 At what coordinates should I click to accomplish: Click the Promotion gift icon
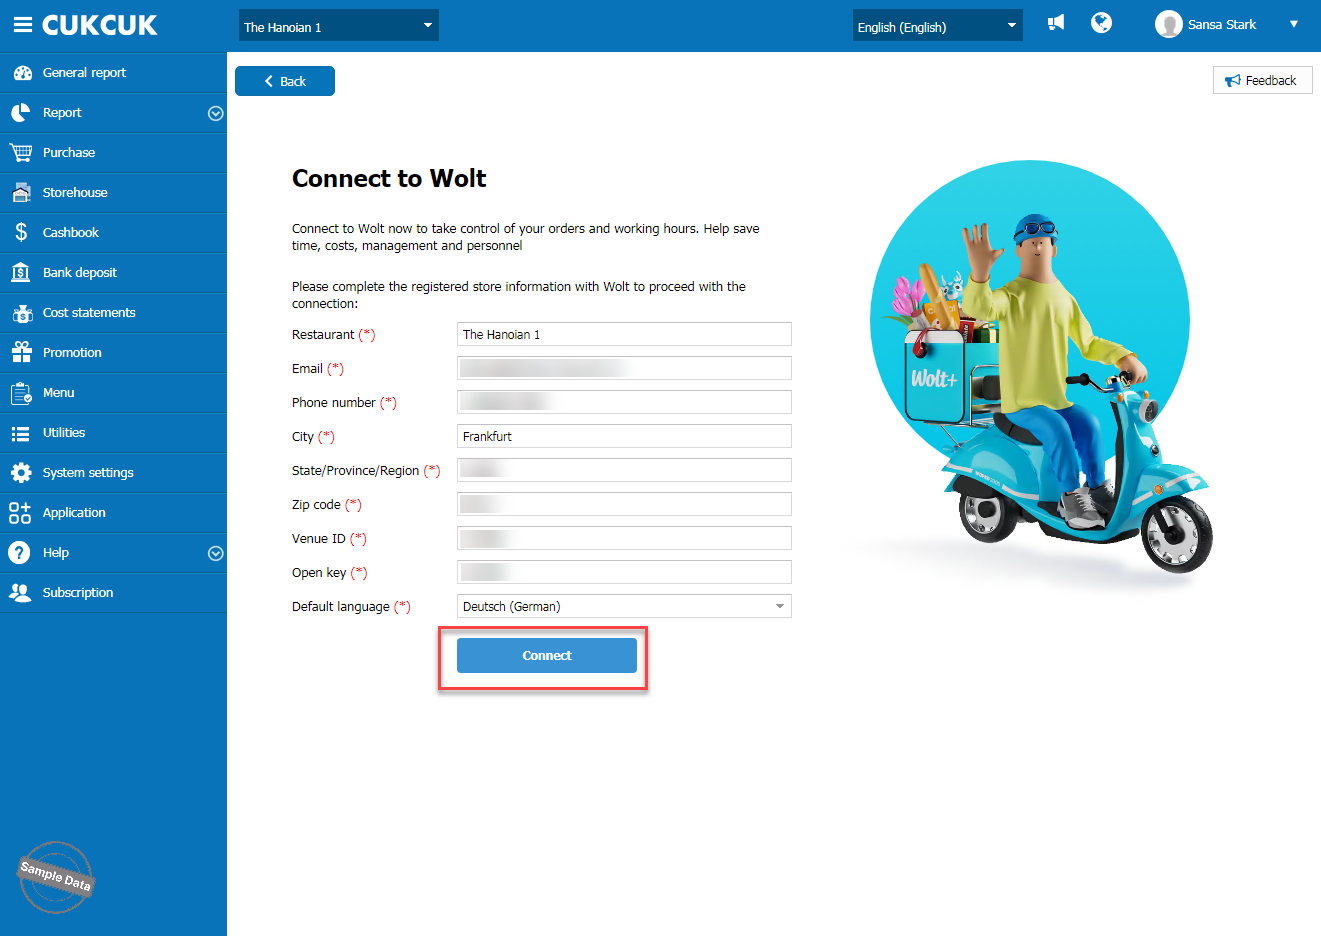[x=21, y=352]
